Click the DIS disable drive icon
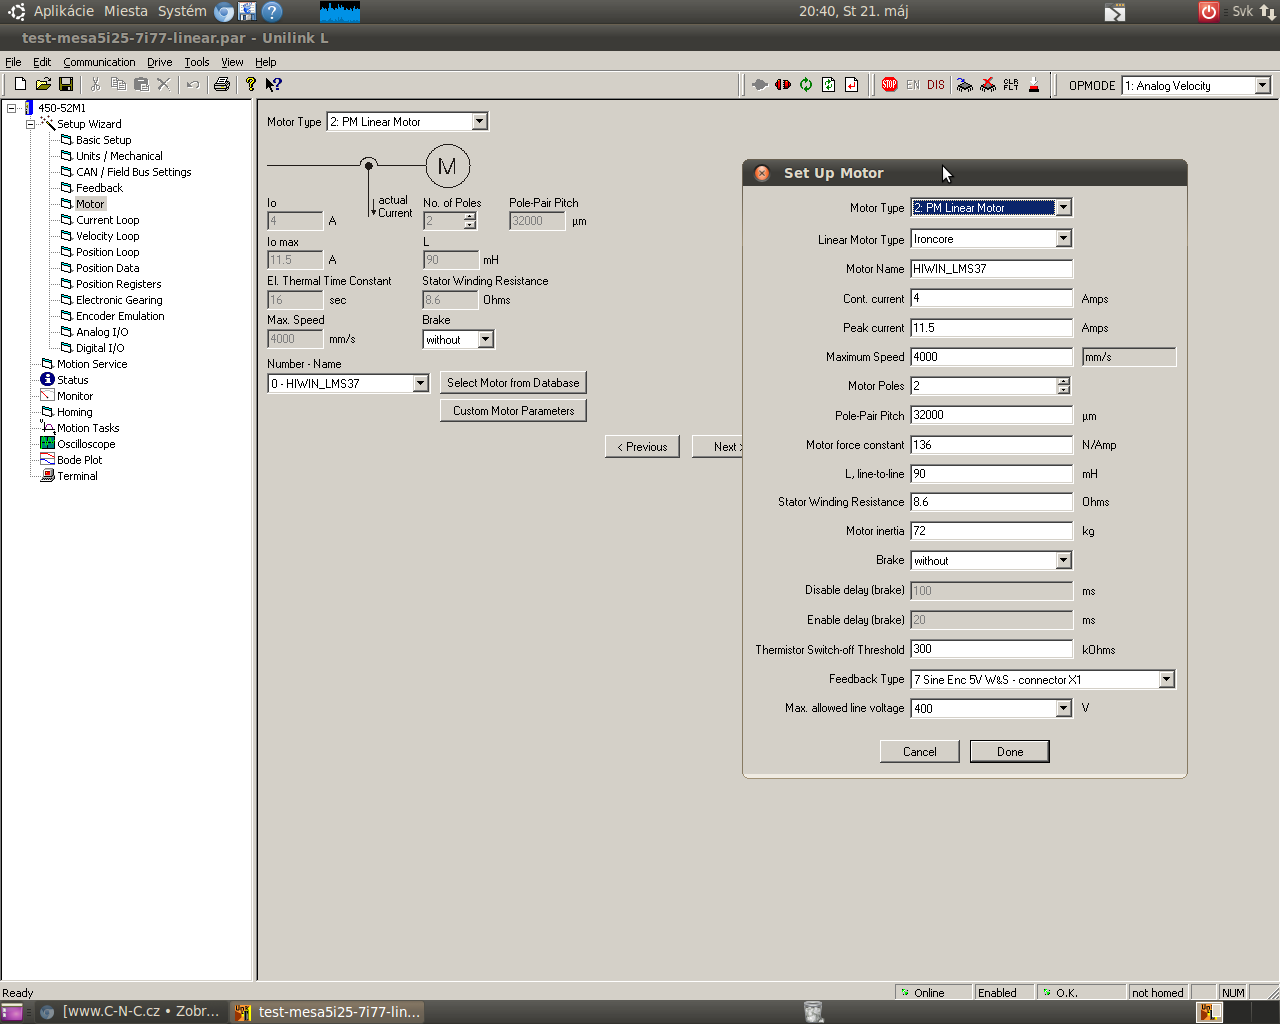 [936, 85]
